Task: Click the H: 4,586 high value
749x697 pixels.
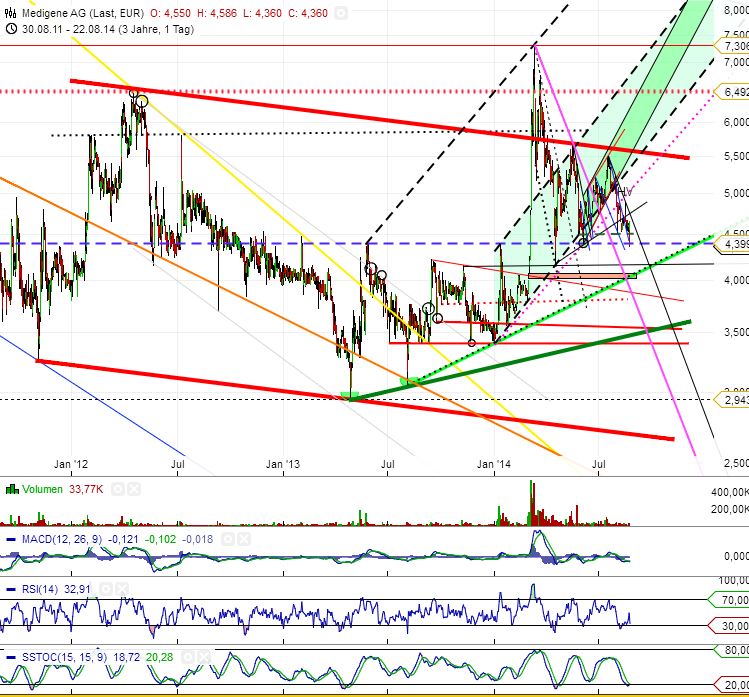Action: (217, 13)
